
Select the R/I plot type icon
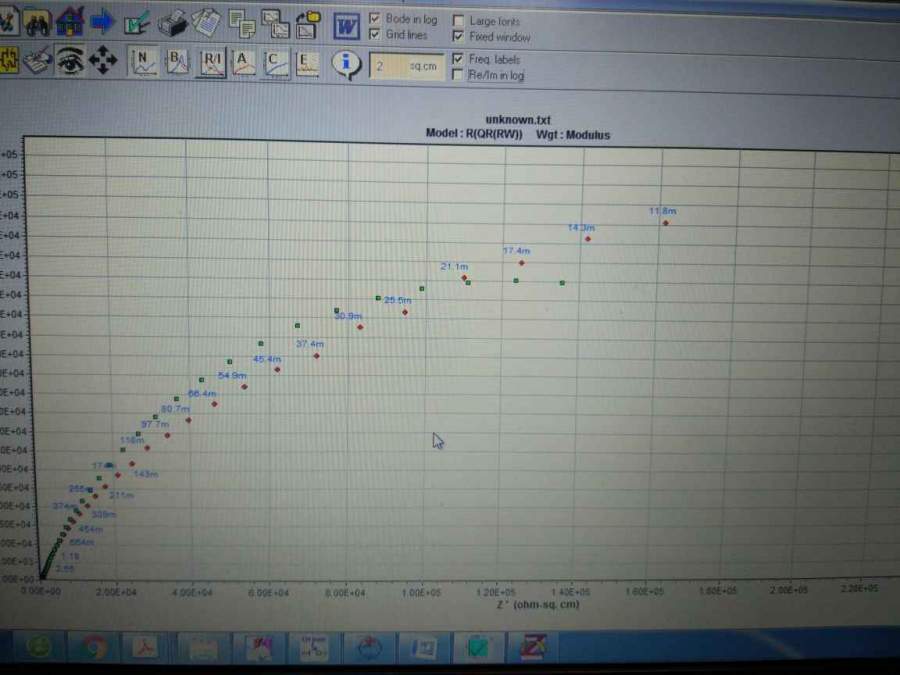pyautogui.click(x=212, y=63)
